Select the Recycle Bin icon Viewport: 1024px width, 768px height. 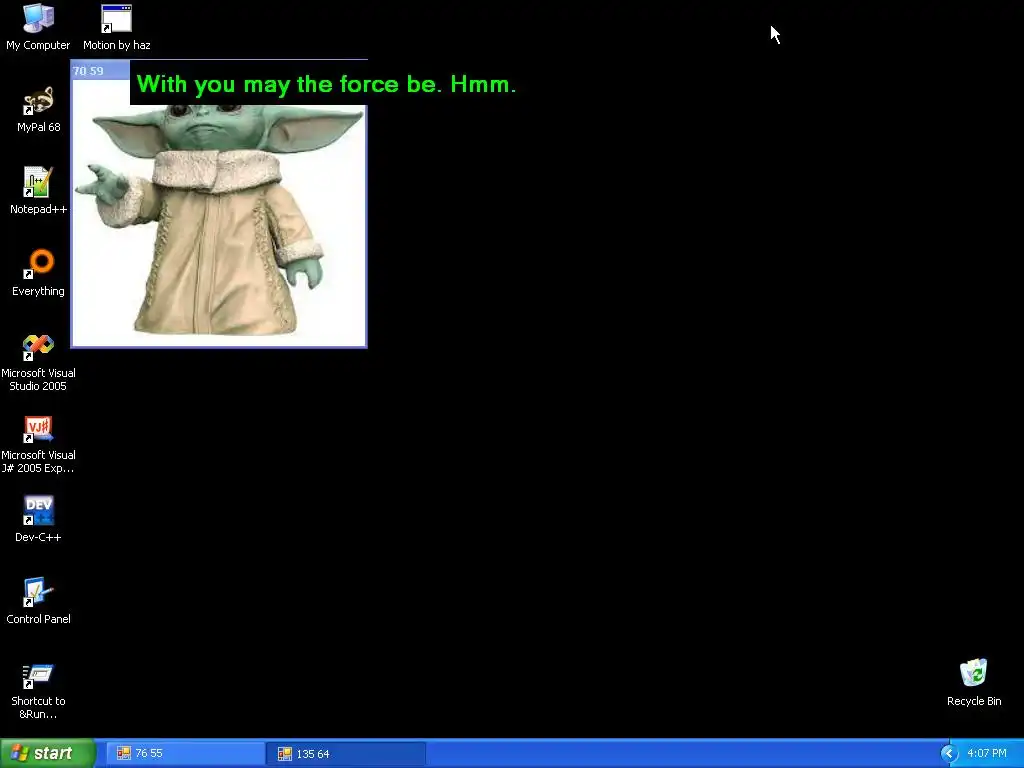pyautogui.click(x=974, y=682)
